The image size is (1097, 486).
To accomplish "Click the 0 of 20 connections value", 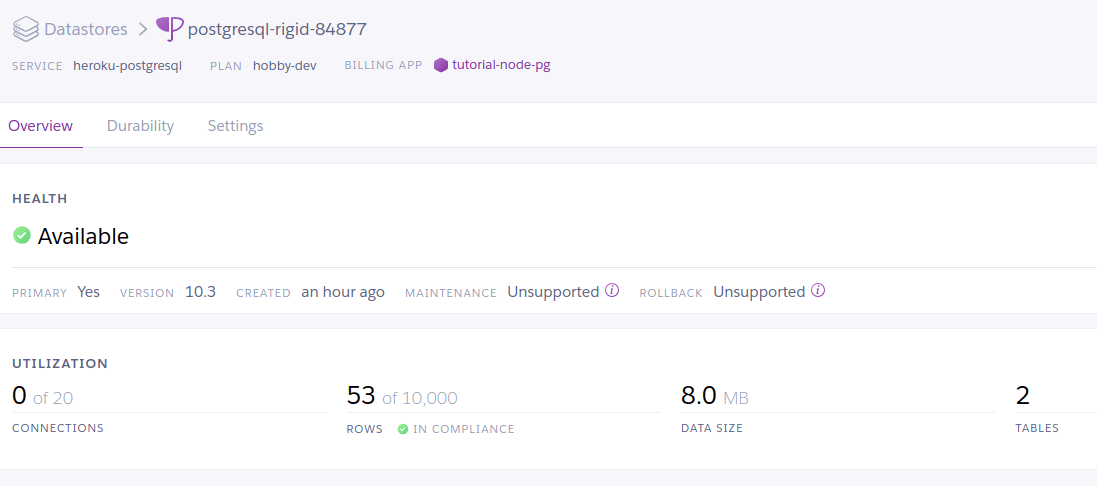I will click(x=43, y=396).
